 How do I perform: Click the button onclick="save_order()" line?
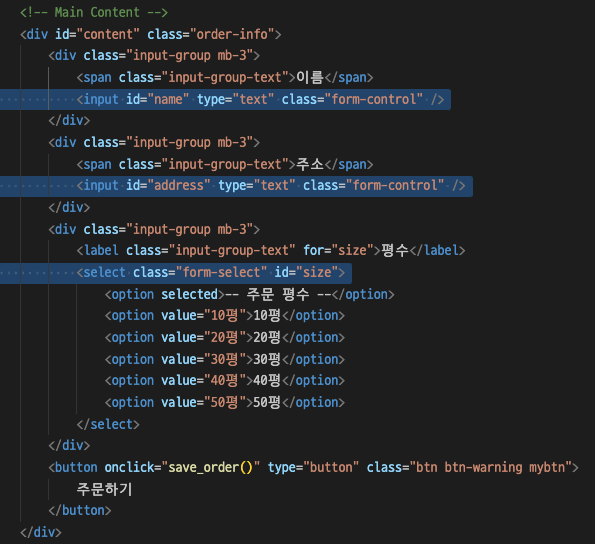[x=313, y=467]
